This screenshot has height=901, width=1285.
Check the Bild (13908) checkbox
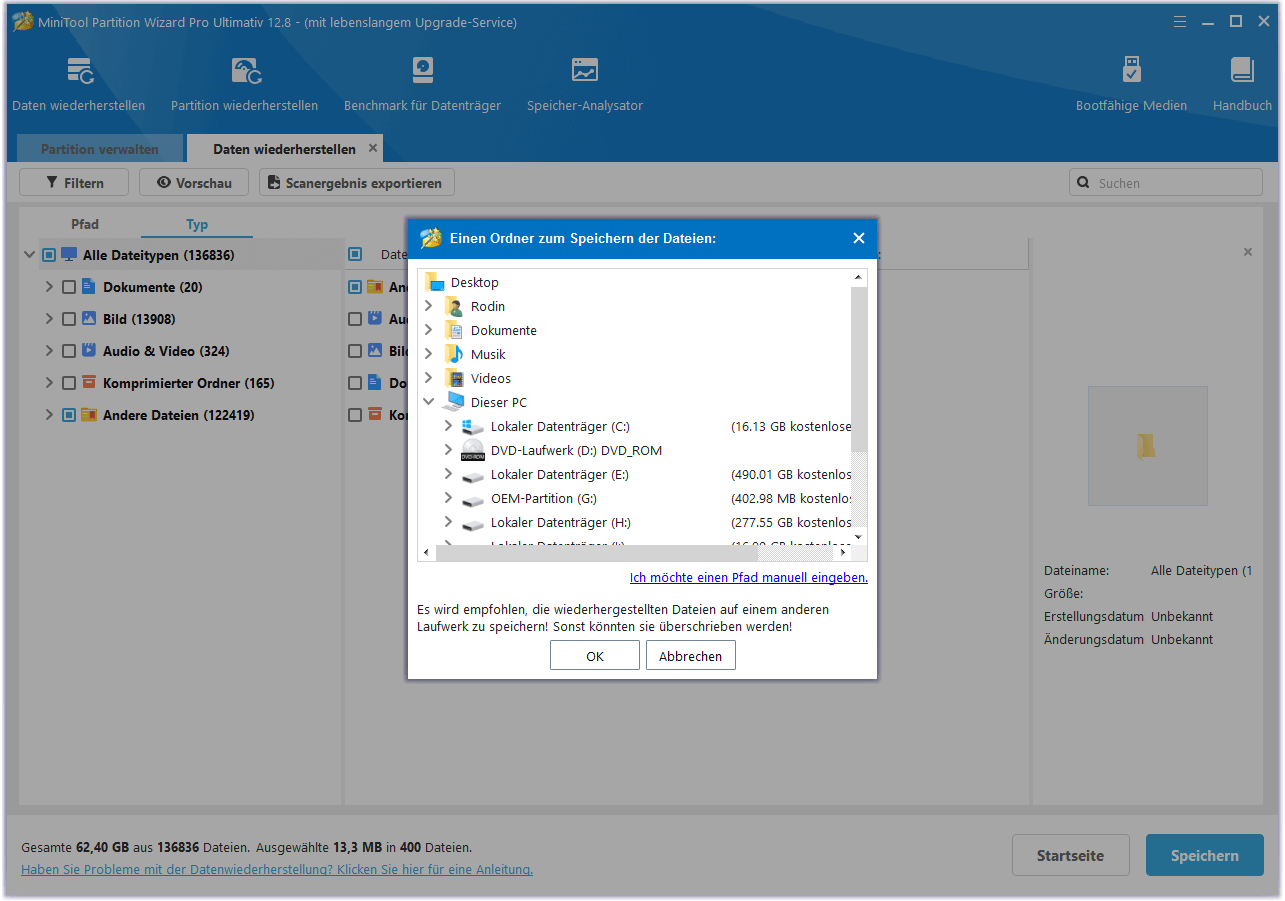click(x=69, y=319)
